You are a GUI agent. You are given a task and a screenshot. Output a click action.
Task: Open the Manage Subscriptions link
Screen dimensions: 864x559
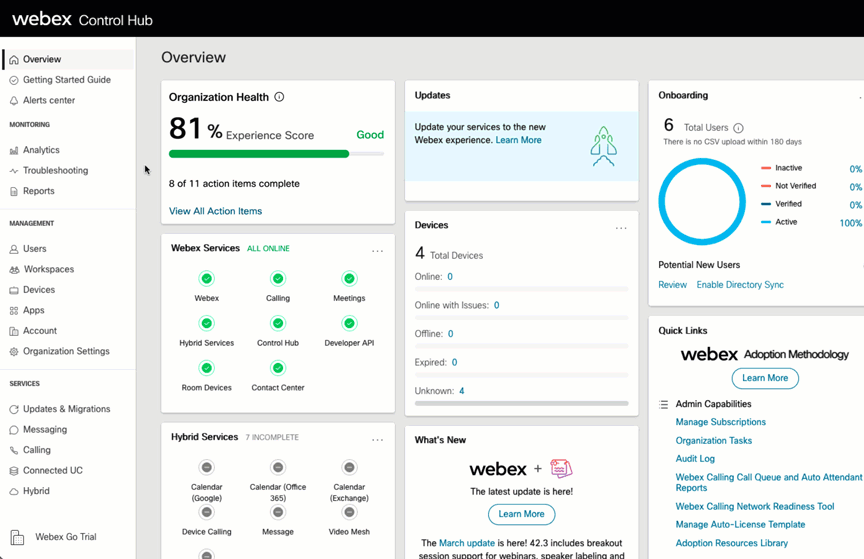[721, 422]
